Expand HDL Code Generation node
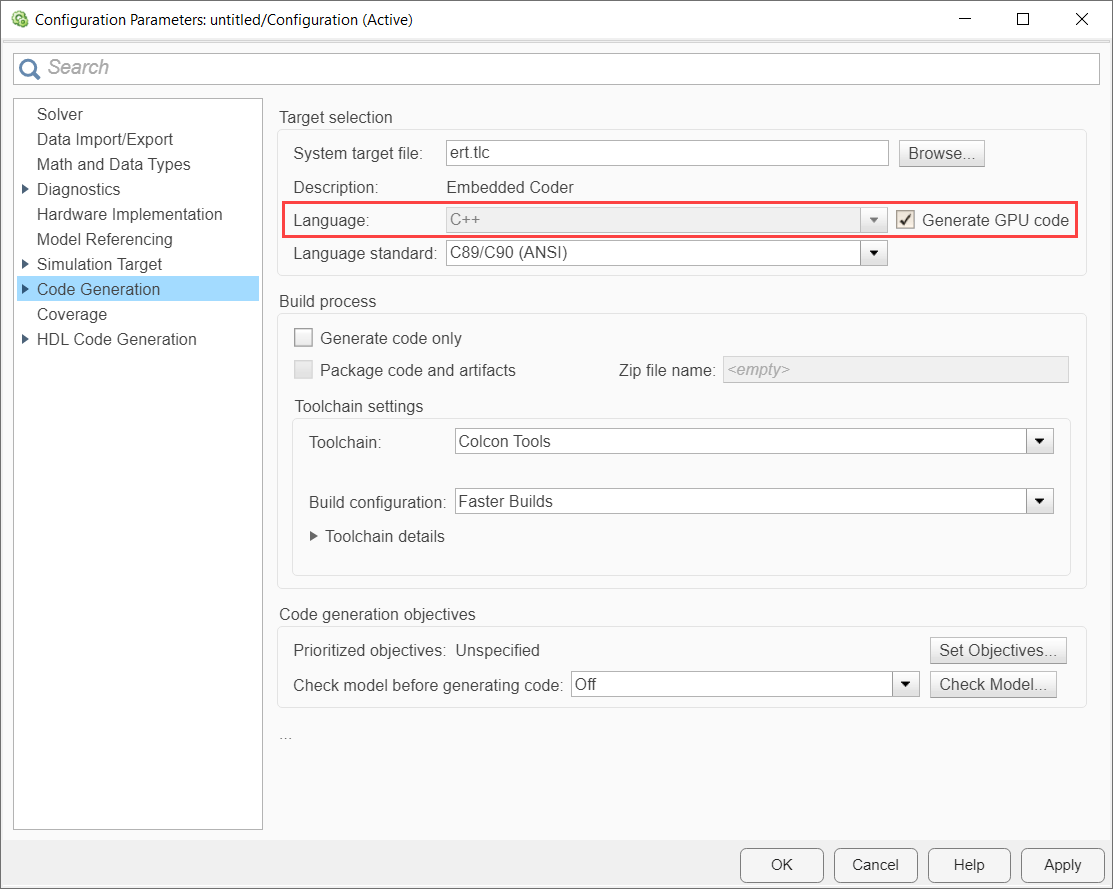Image resolution: width=1113 pixels, height=889 pixels. coord(25,339)
